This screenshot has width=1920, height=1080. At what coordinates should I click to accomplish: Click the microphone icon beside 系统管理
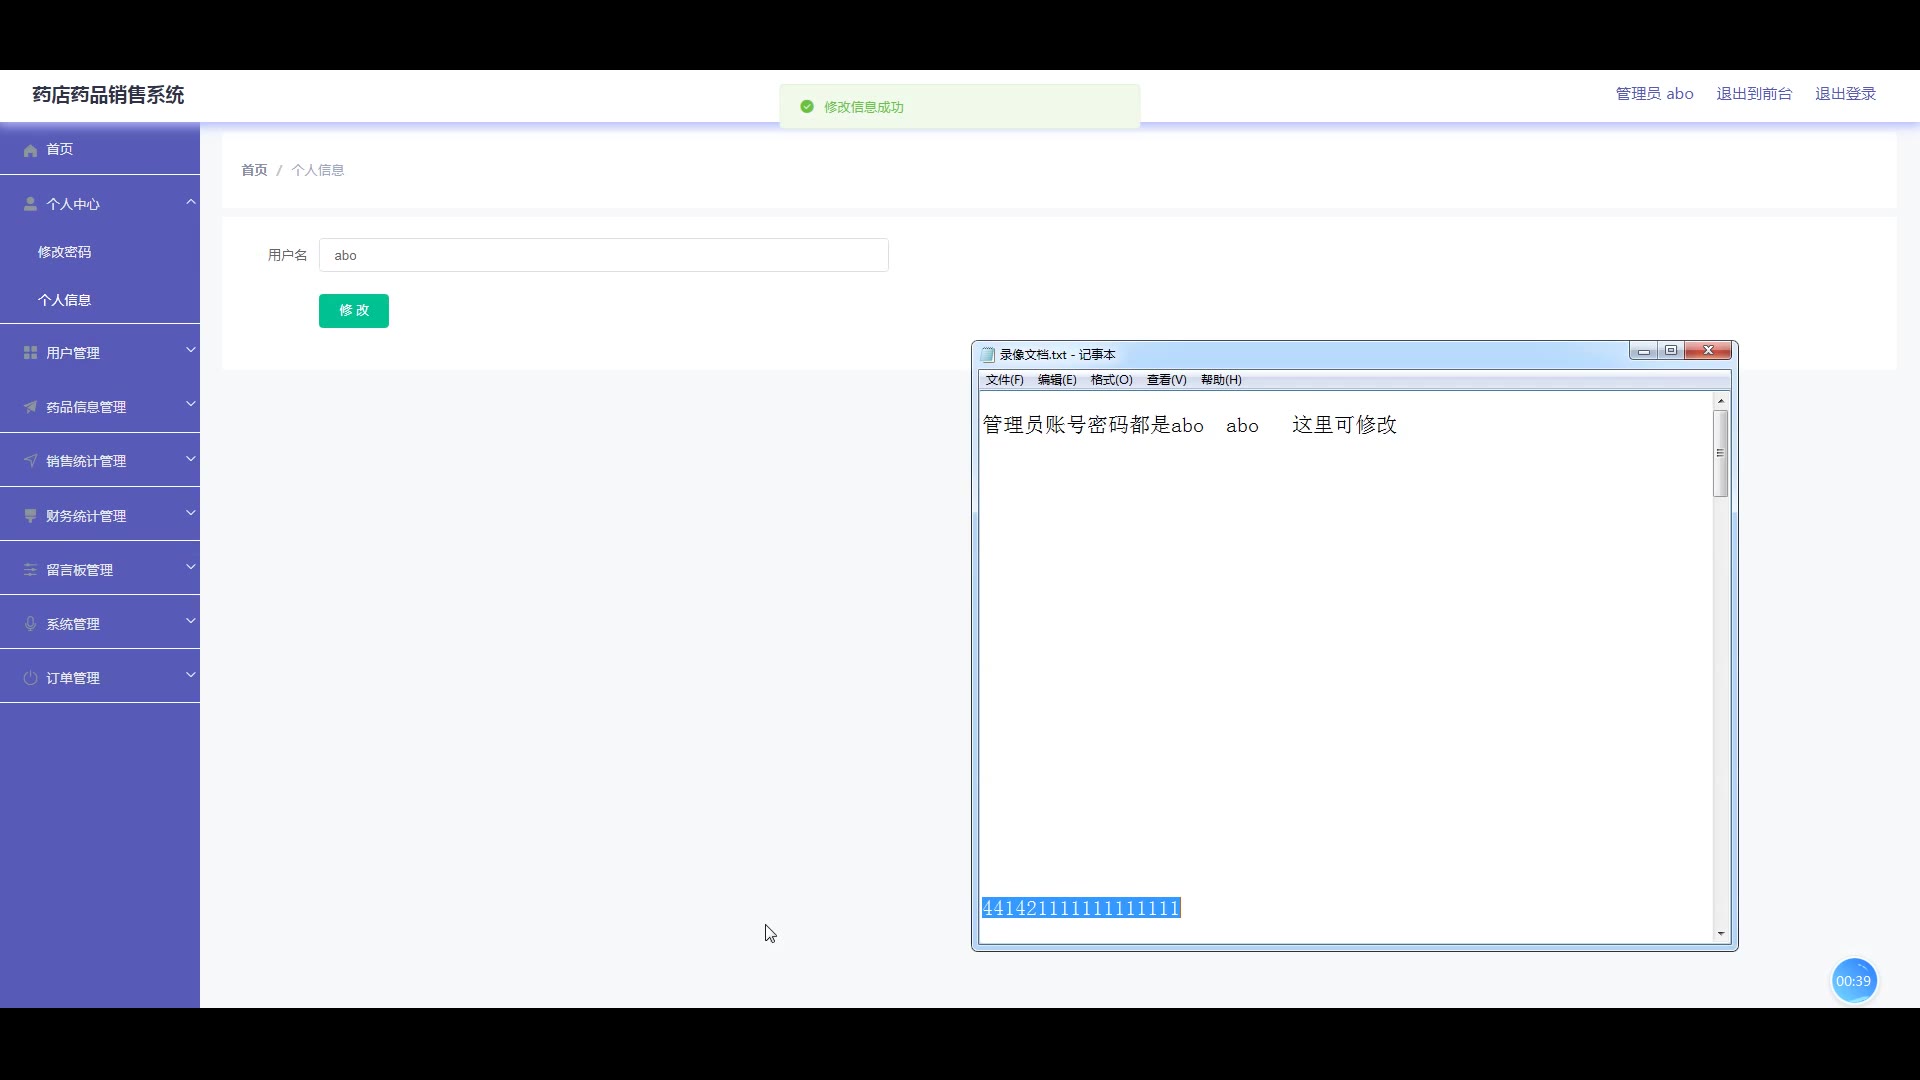(30, 624)
